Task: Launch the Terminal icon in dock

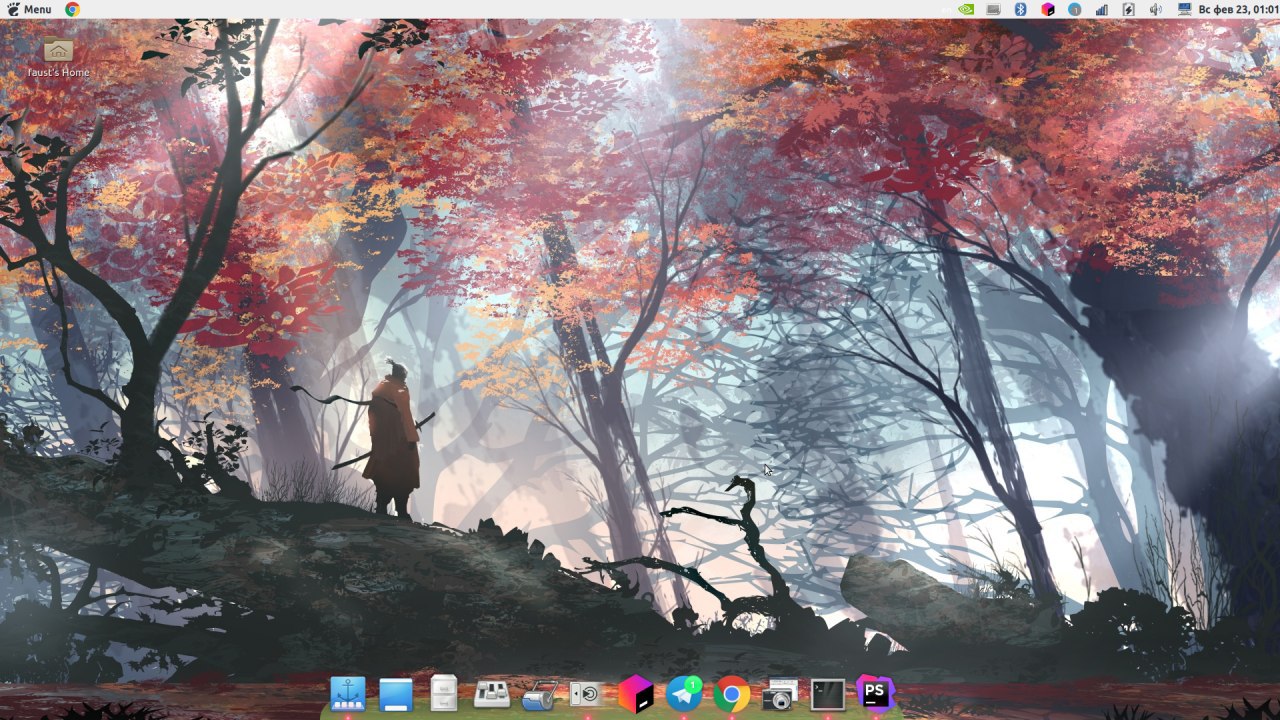Action: tap(828, 693)
